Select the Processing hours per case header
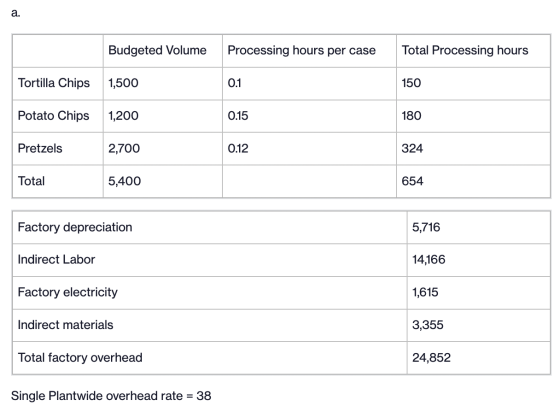 click(x=301, y=50)
